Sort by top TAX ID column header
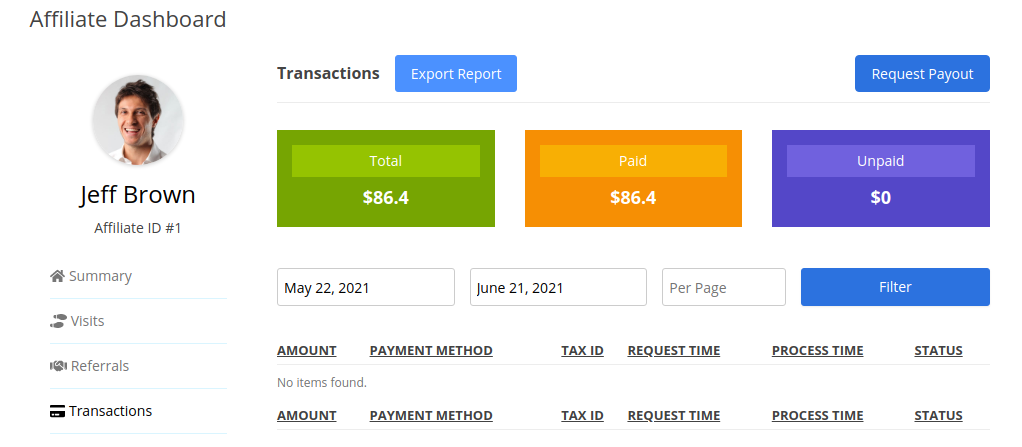Screen dimensions: 1022x447 pyautogui.click(x=582, y=351)
